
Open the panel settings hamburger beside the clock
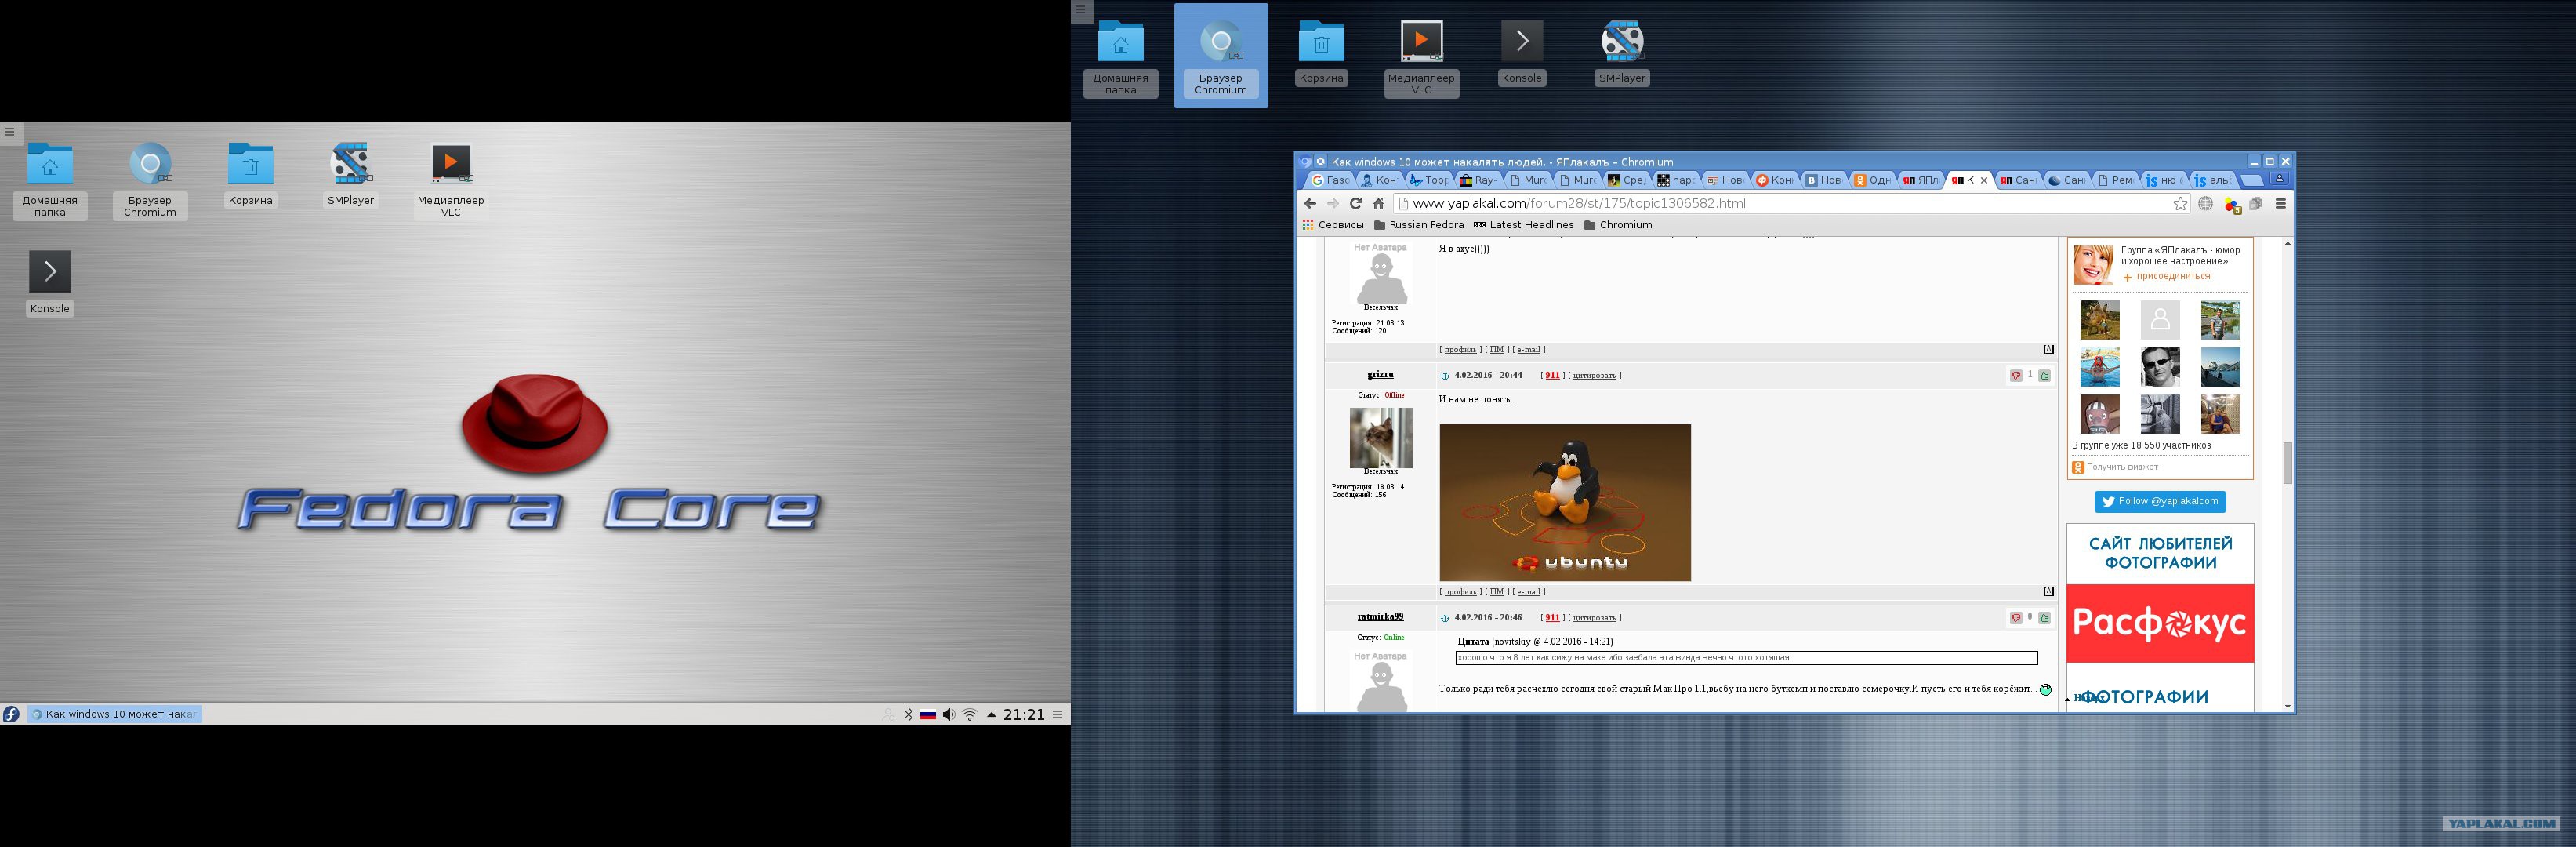pyautogui.click(x=1057, y=714)
